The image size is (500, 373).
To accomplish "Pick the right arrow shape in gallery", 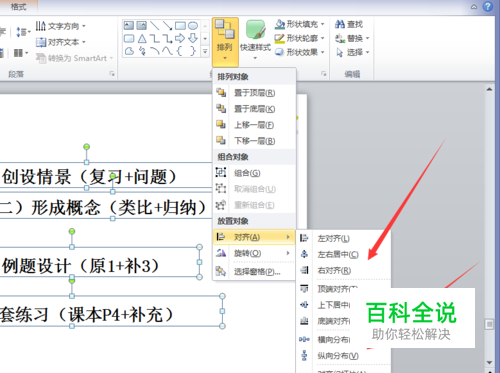I will pyautogui.click(x=180, y=38).
